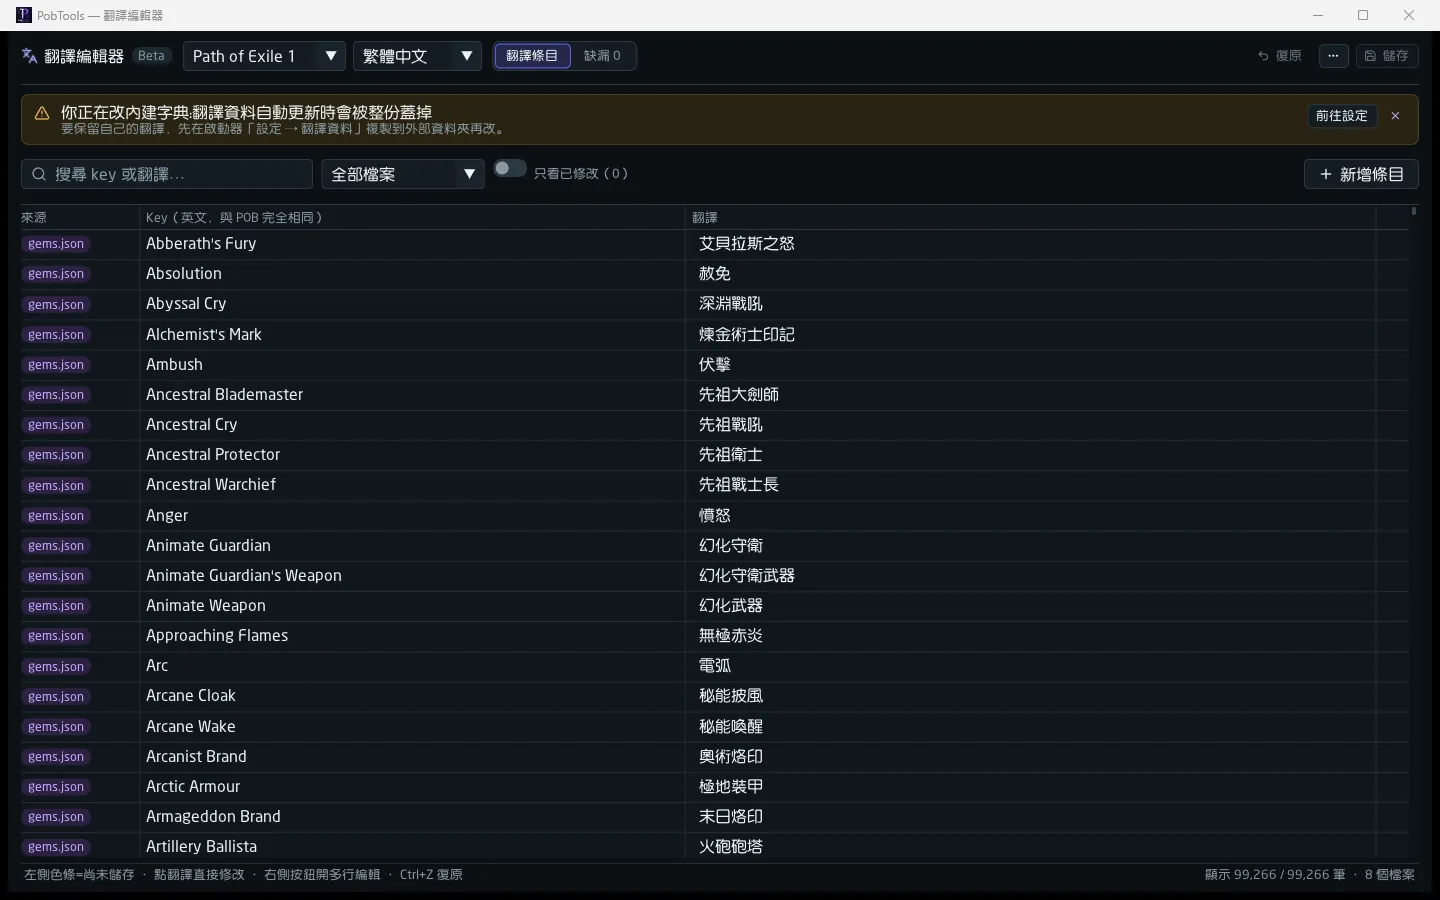The height and width of the screenshot is (900, 1440).
Task: Click the gems.json tag in the Anger row
Action: point(56,516)
